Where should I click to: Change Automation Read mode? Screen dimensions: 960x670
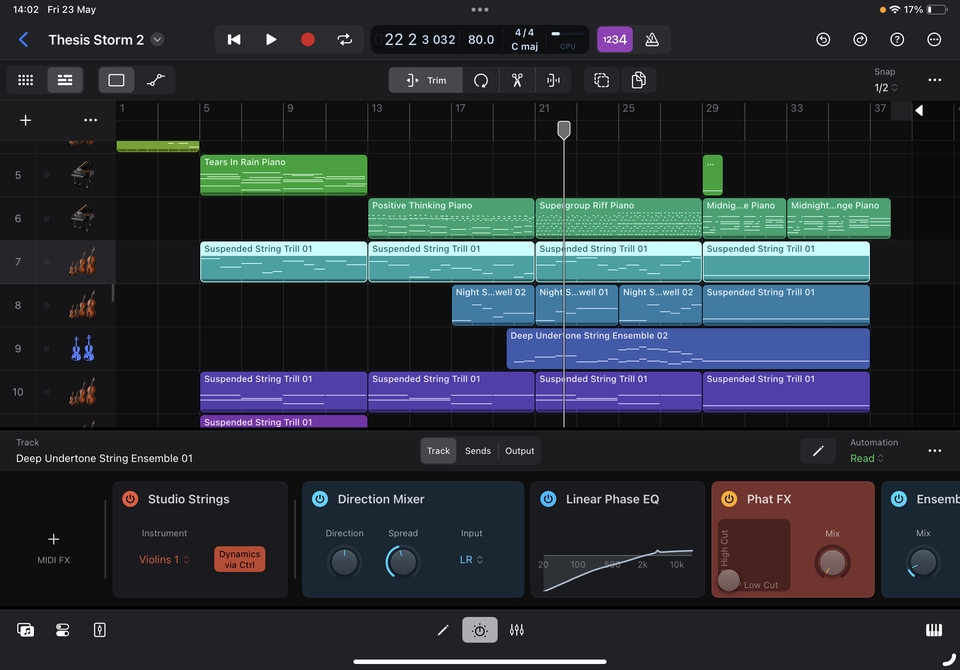pyautogui.click(x=866, y=458)
